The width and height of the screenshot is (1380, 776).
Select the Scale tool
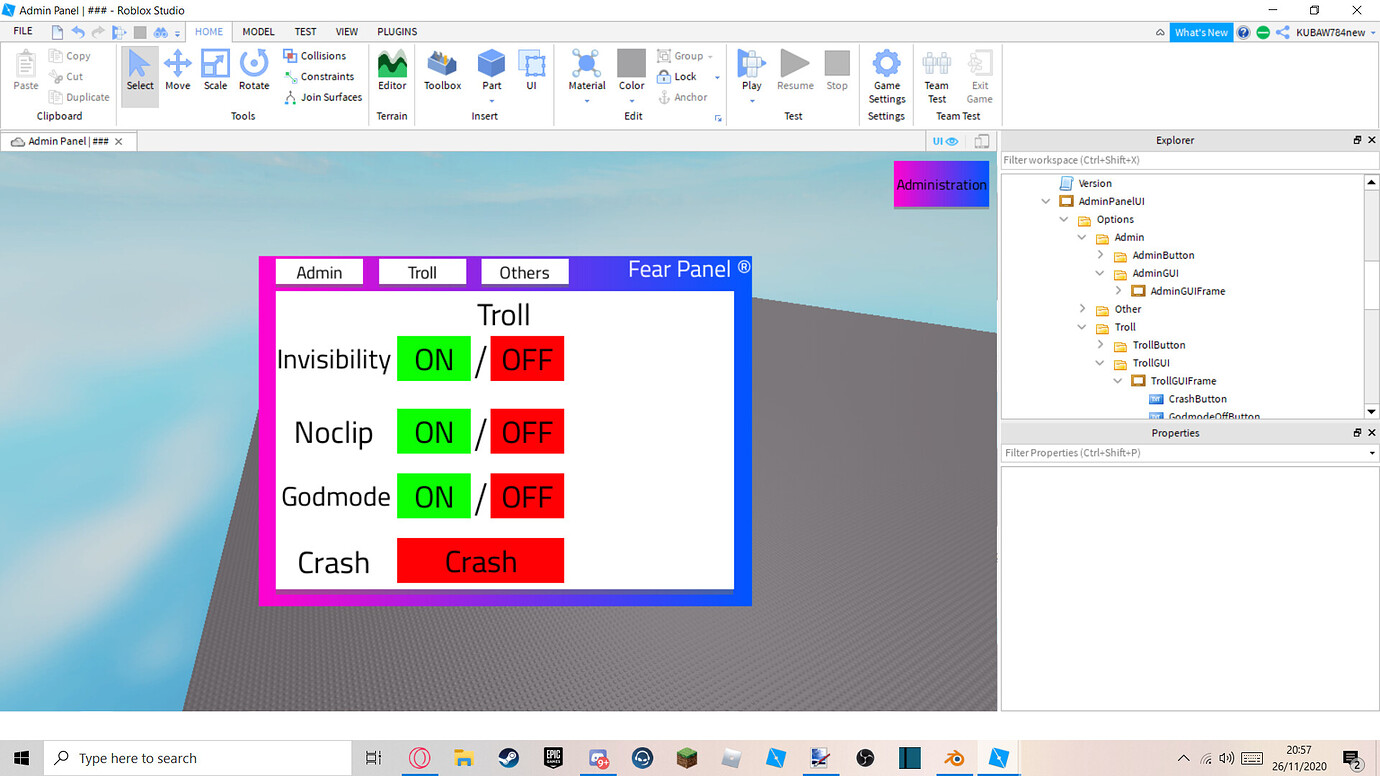pyautogui.click(x=215, y=71)
